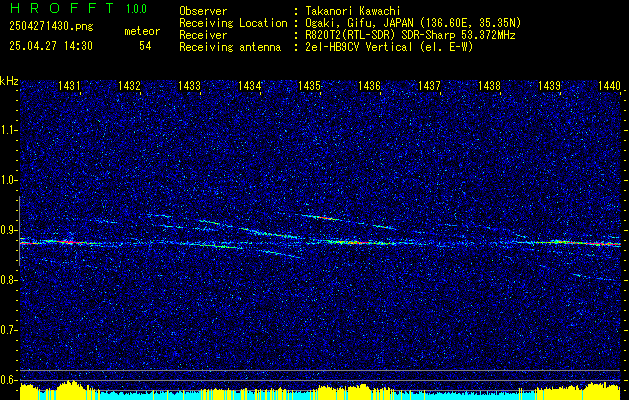Click the kHz axis unit label
Image resolution: width=629 pixels, height=400 pixels.
[9, 81]
